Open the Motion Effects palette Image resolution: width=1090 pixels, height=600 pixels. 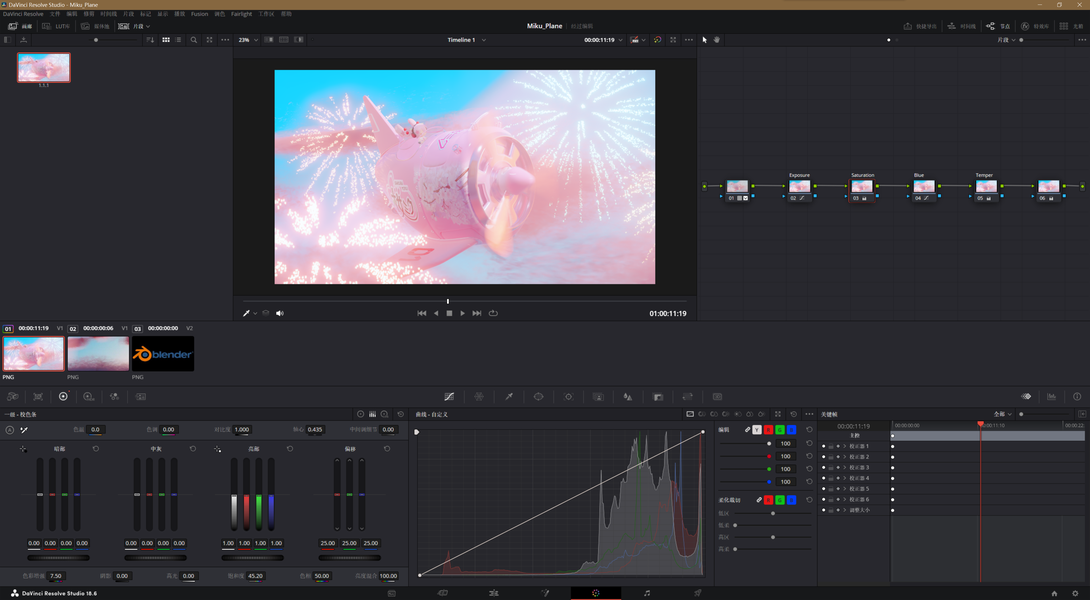(x=140, y=396)
